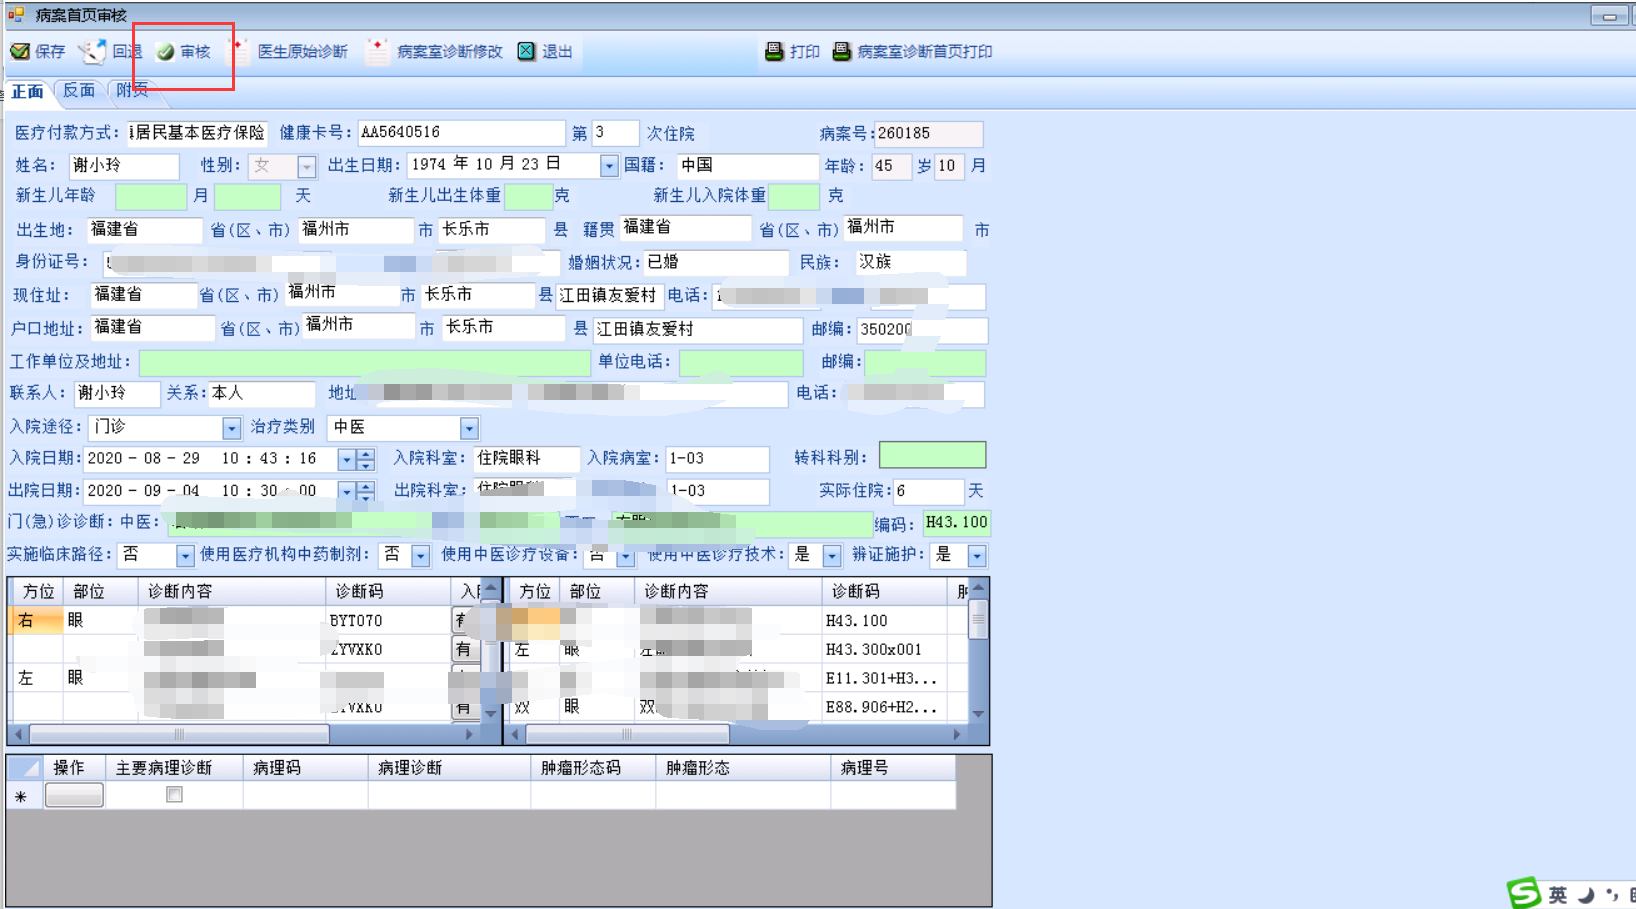
Task: Click the 肿瘤形态码 column header
Action: [593, 768]
